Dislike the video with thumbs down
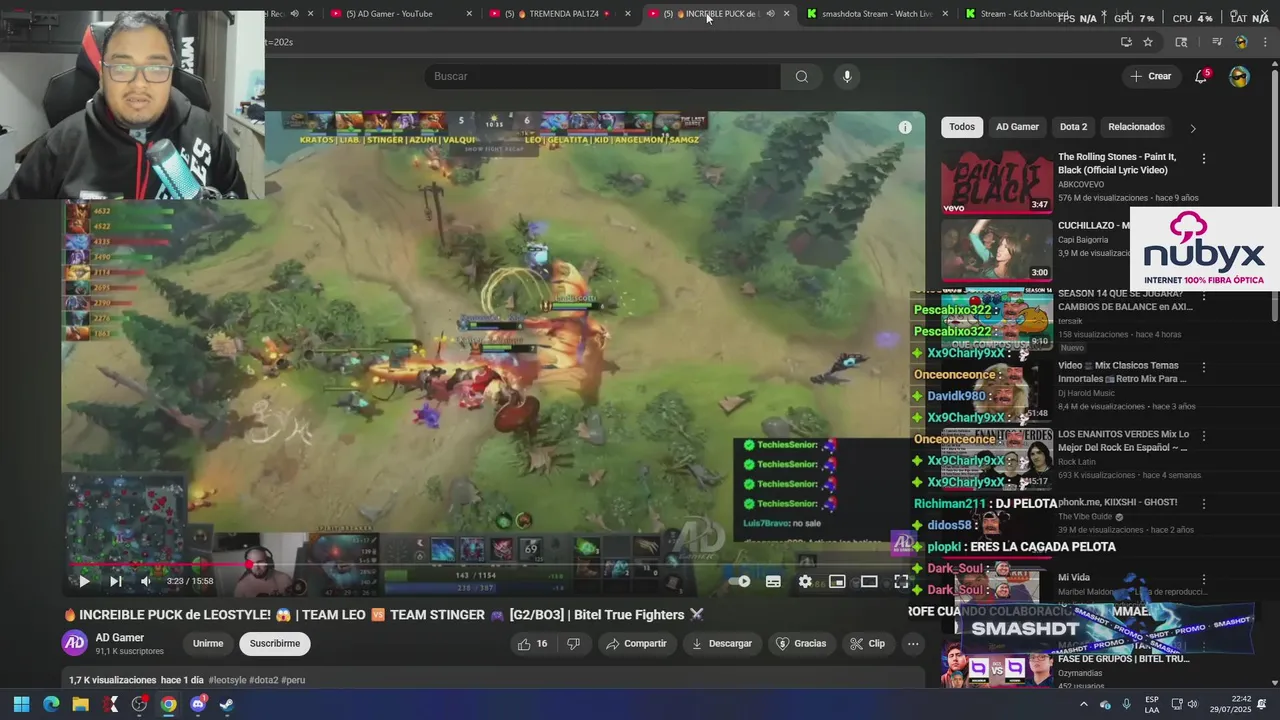1280x720 pixels. pos(573,644)
